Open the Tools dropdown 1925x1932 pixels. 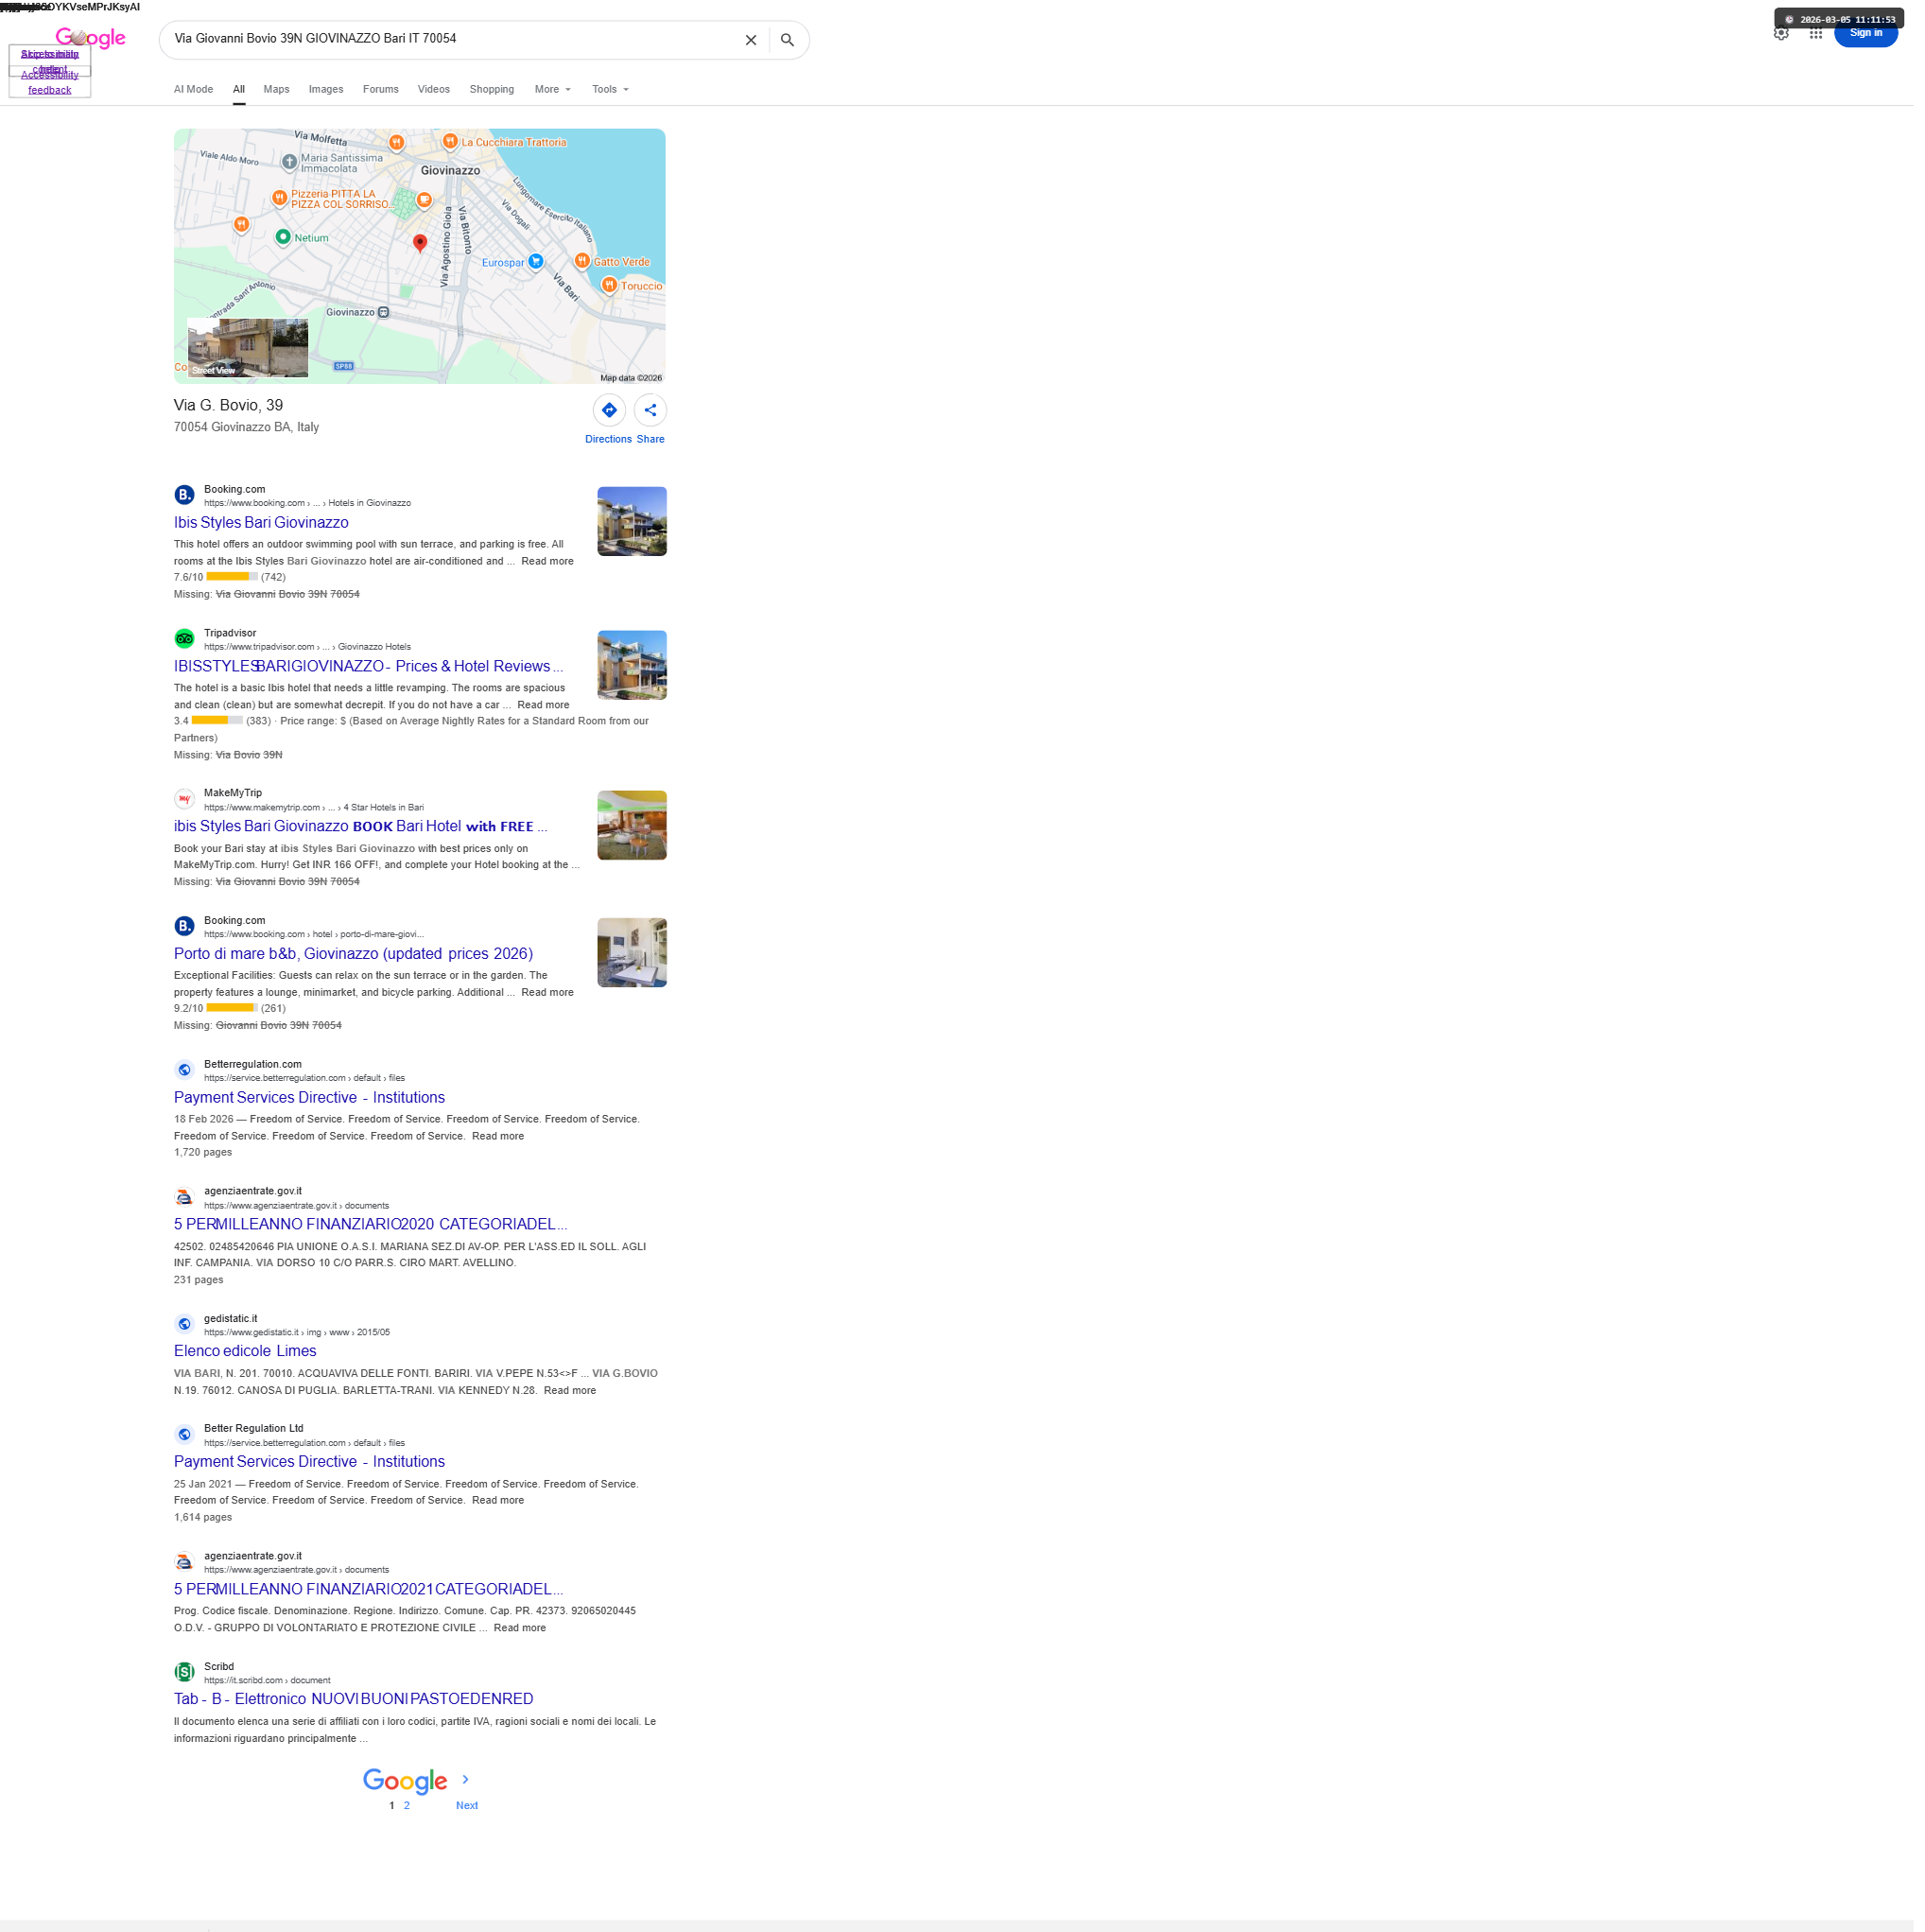pos(614,90)
